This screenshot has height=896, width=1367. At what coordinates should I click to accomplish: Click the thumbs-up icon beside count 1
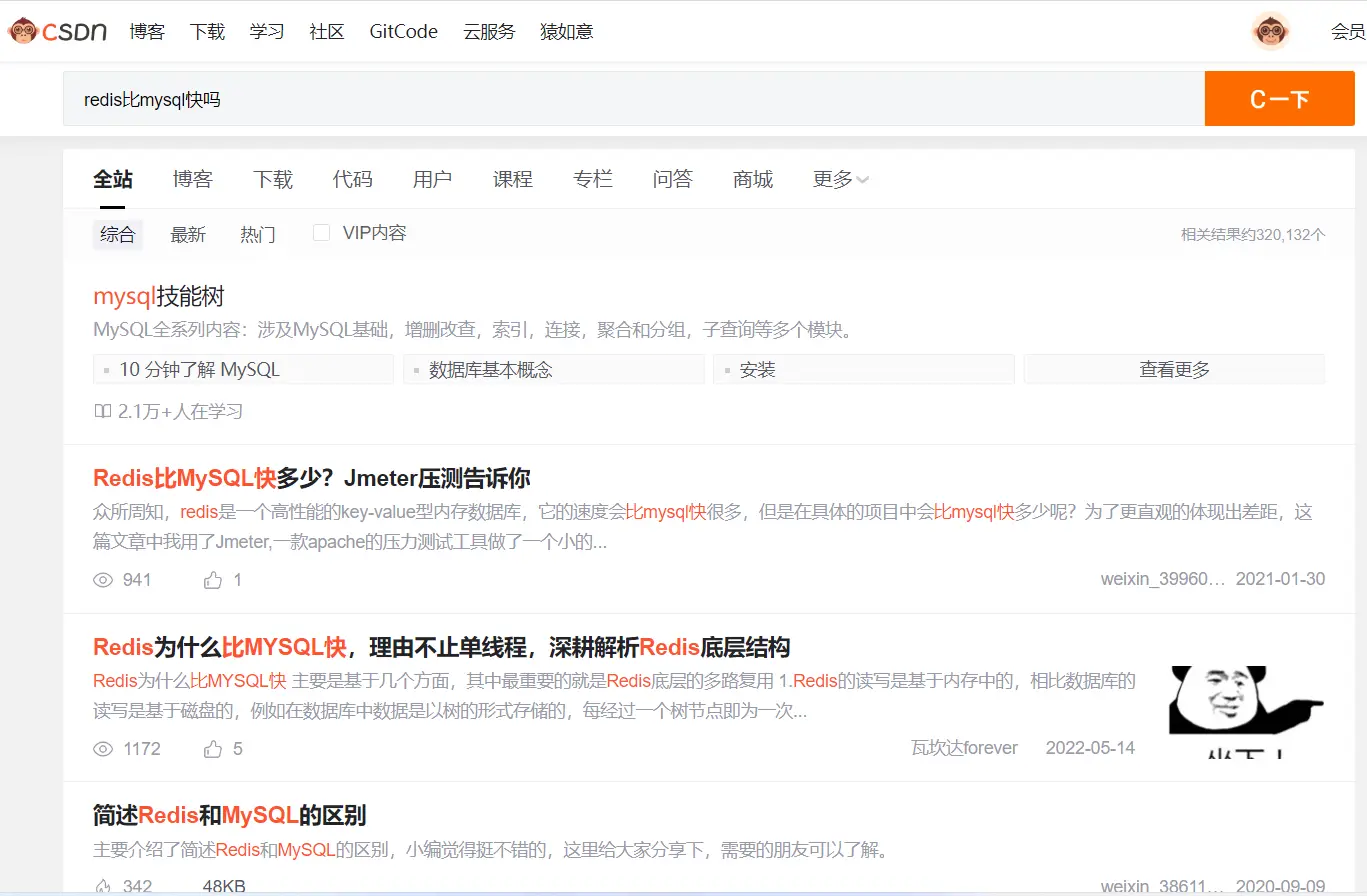[x=213, y=580]
